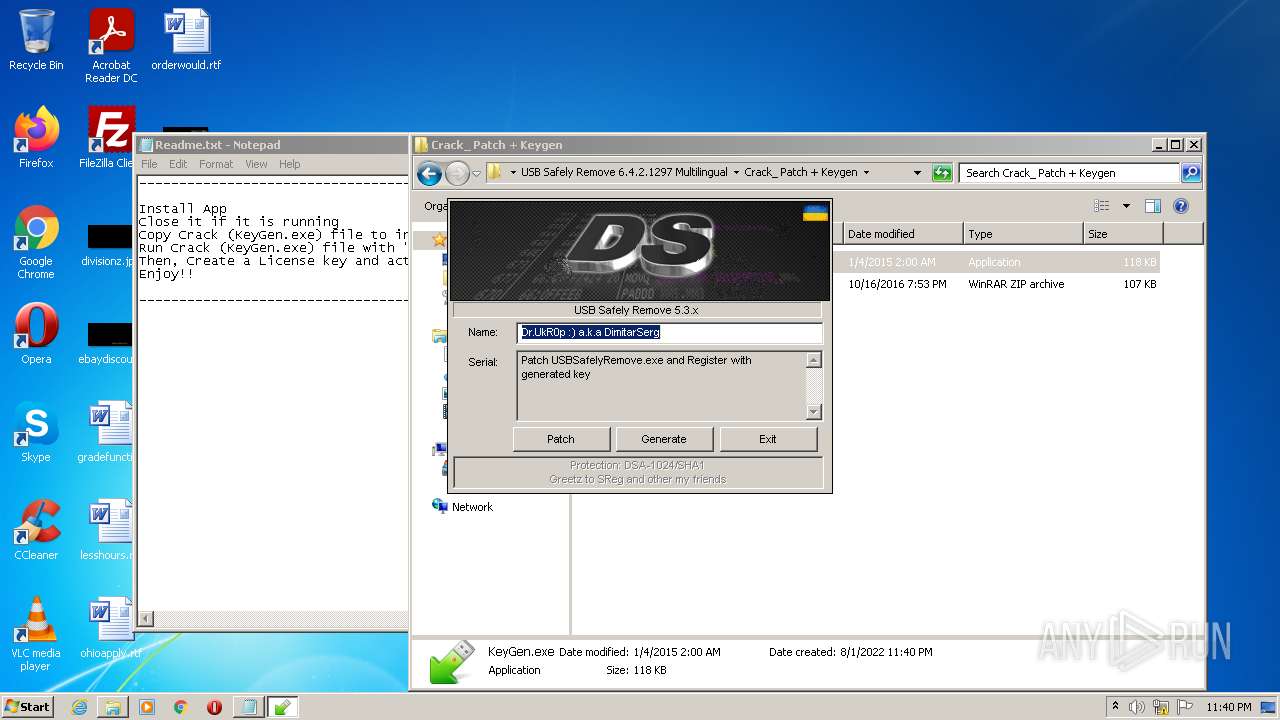
Task: Sort files by Size column
Action: click(1123, 234)
